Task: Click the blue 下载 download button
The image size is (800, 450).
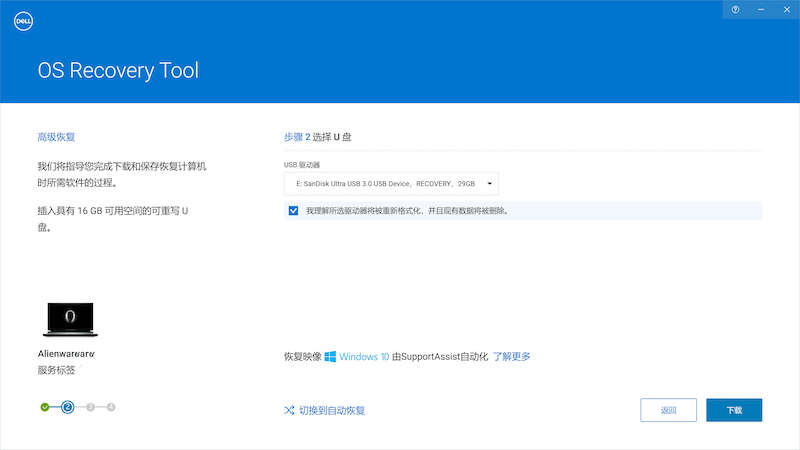Action: click(x=734, y=410)
